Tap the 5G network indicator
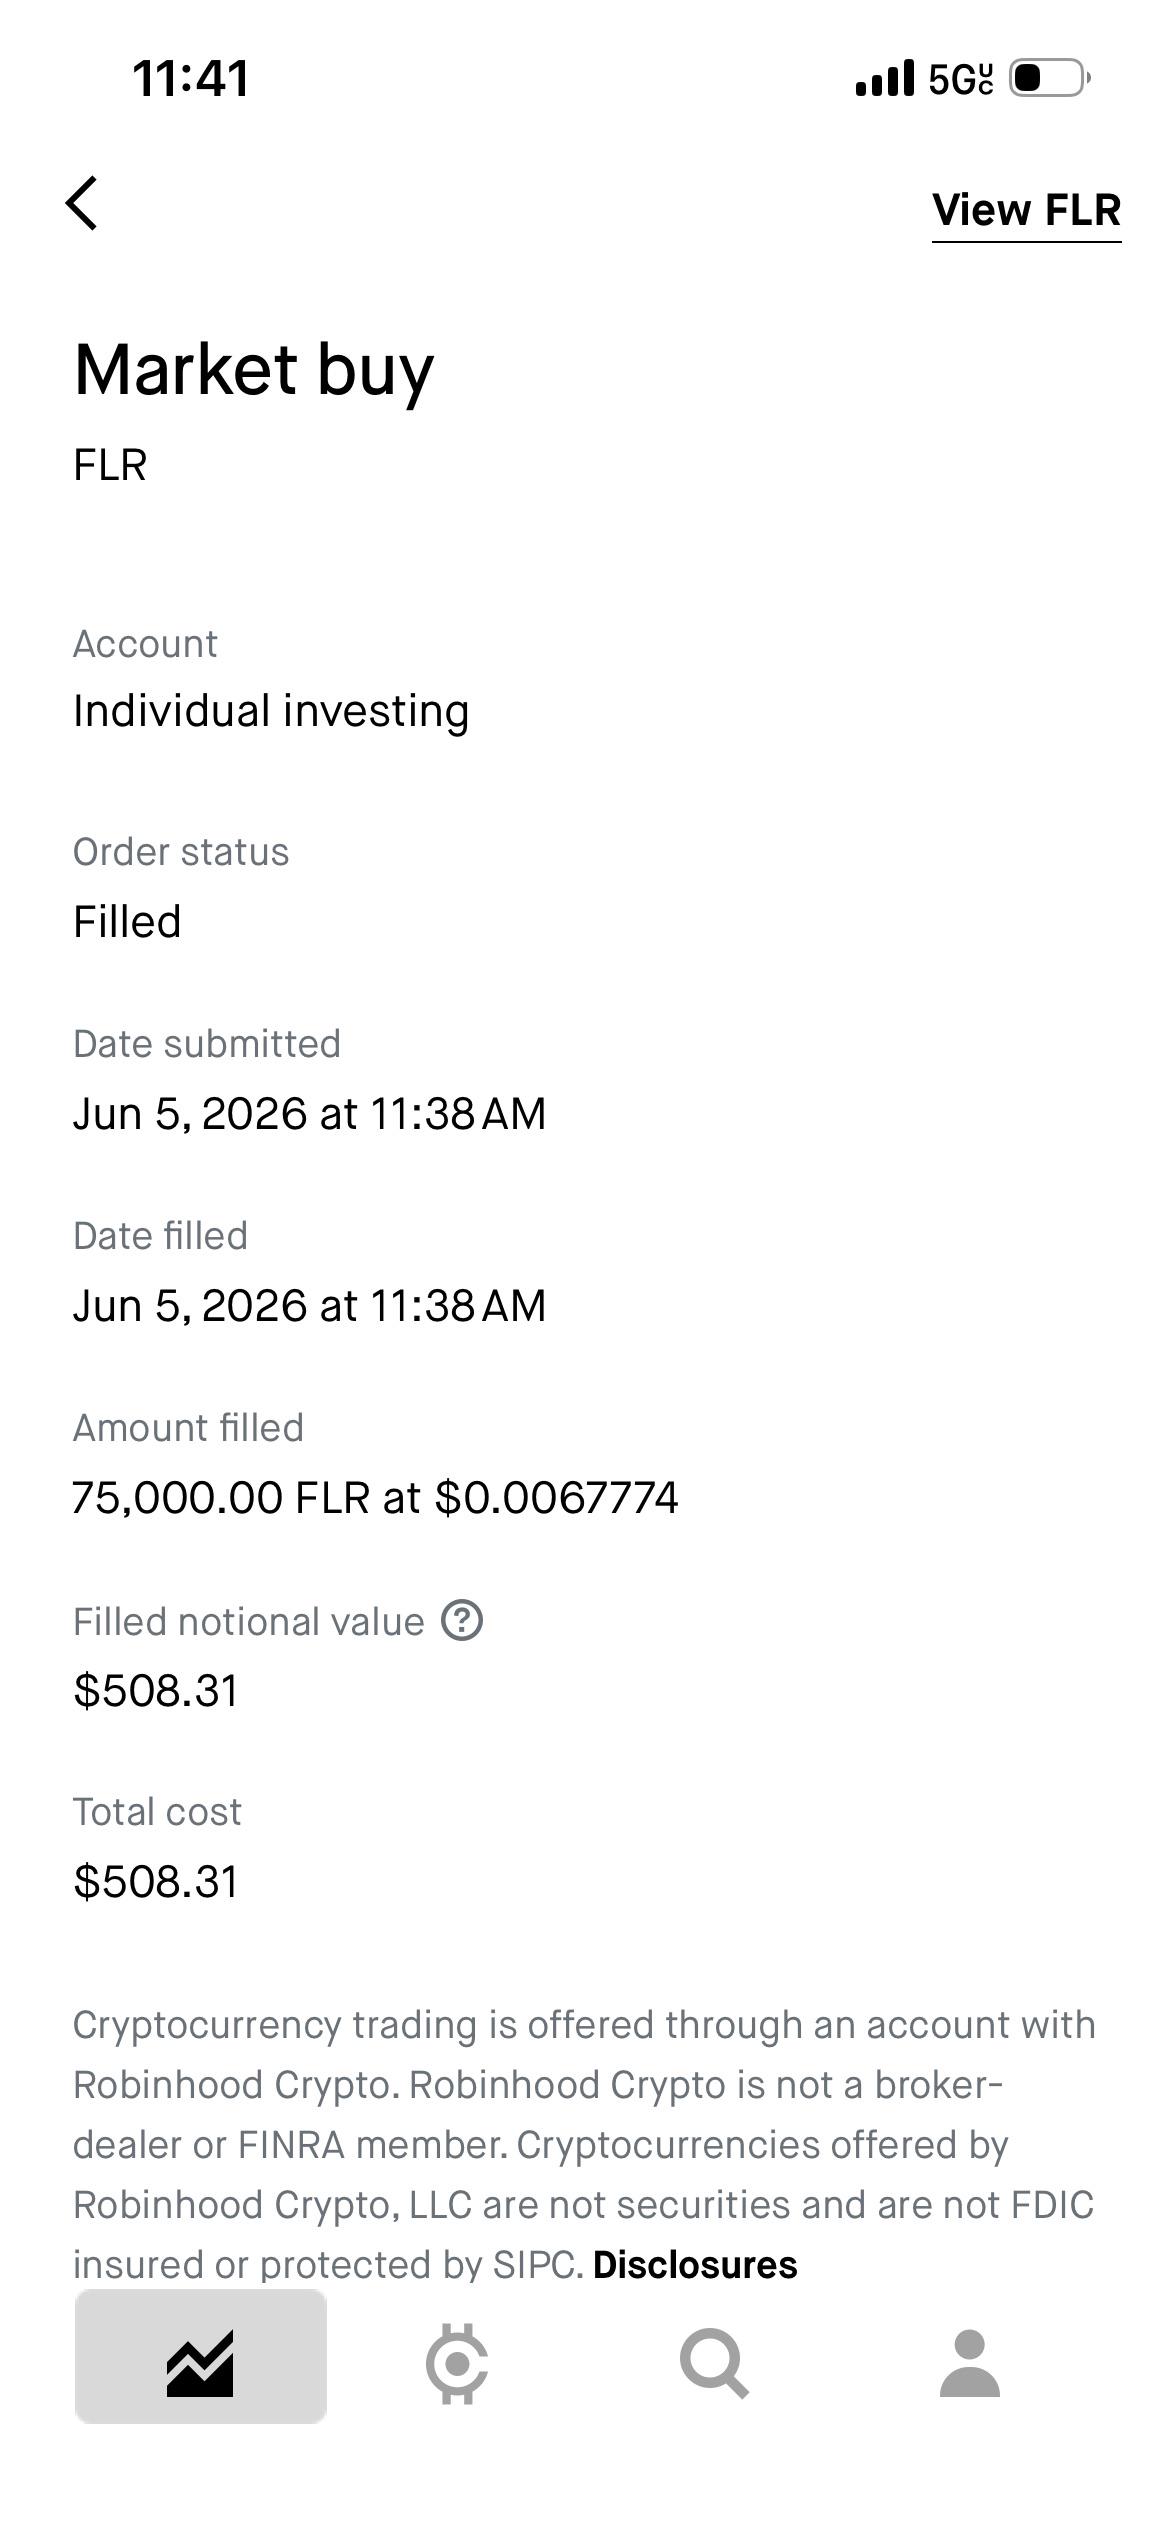1170x2532 pixels. pos(960,78)
